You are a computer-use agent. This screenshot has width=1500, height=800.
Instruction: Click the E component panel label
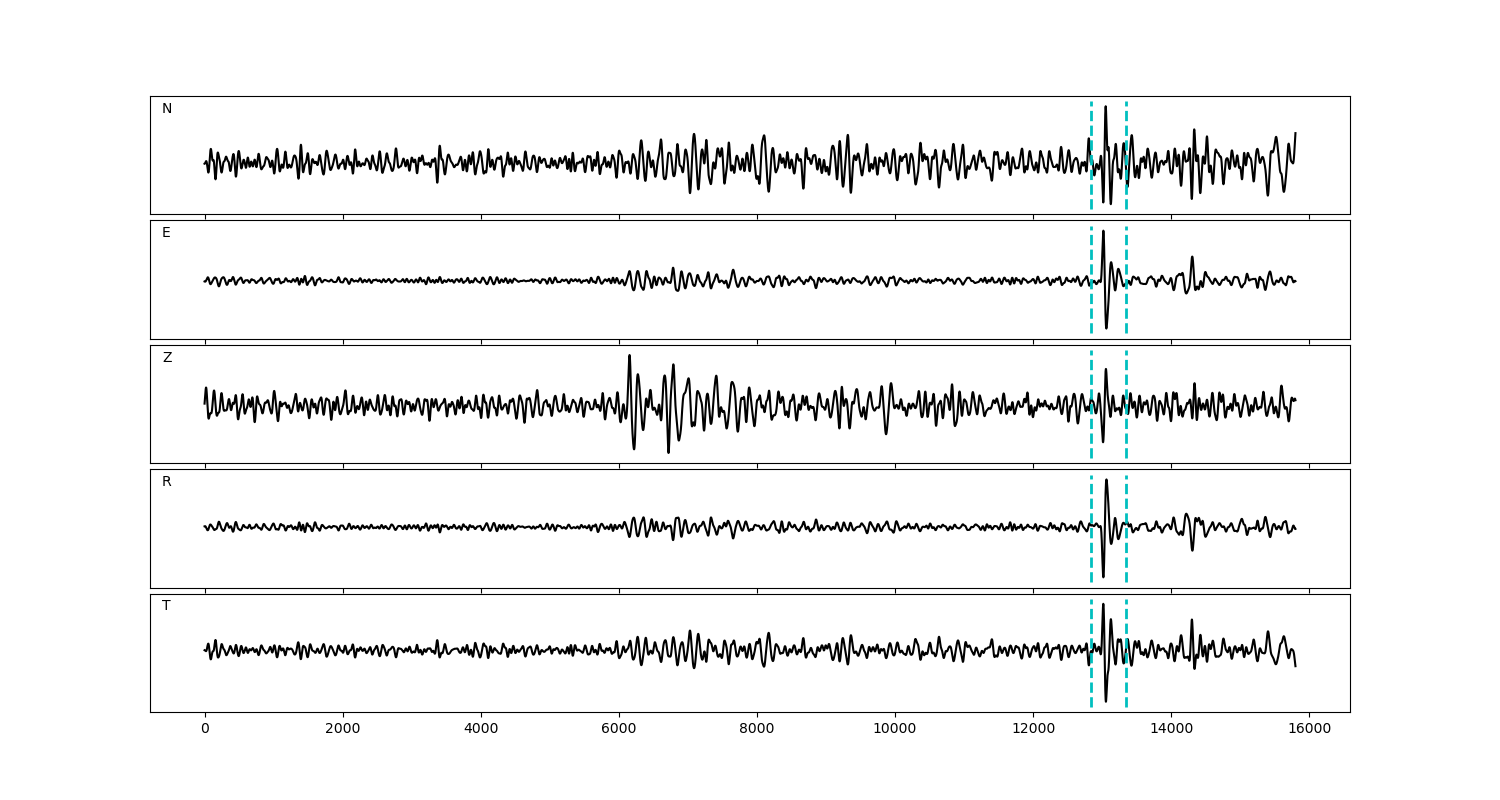coord(166,233)
